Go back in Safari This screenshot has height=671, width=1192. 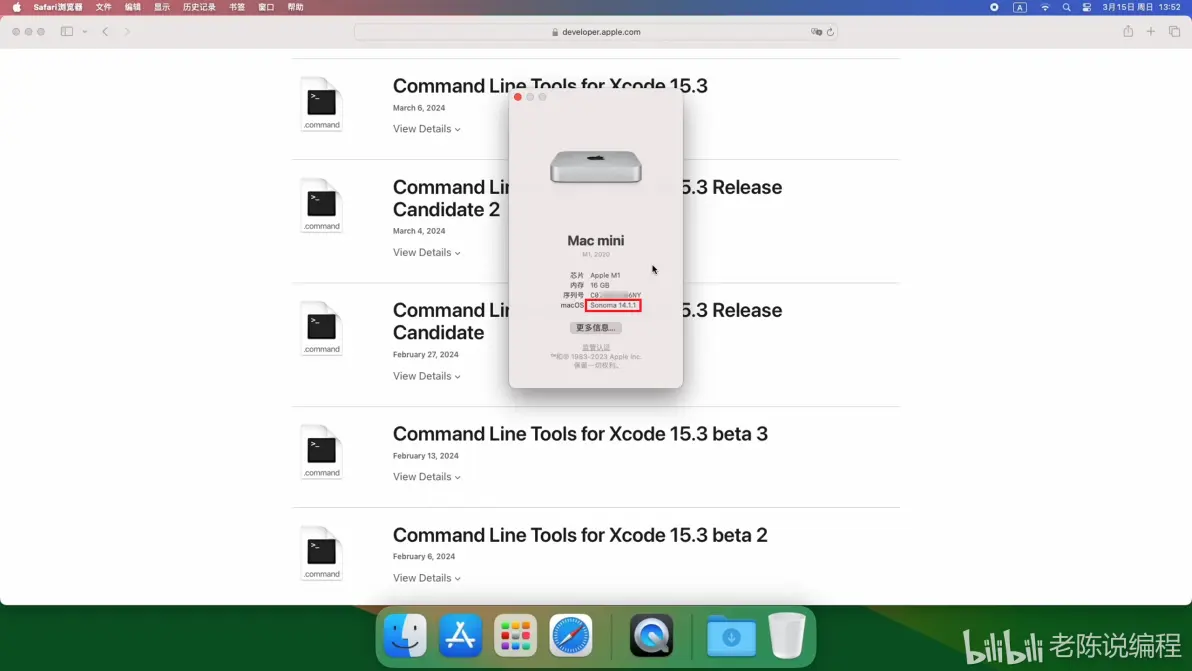105,32
